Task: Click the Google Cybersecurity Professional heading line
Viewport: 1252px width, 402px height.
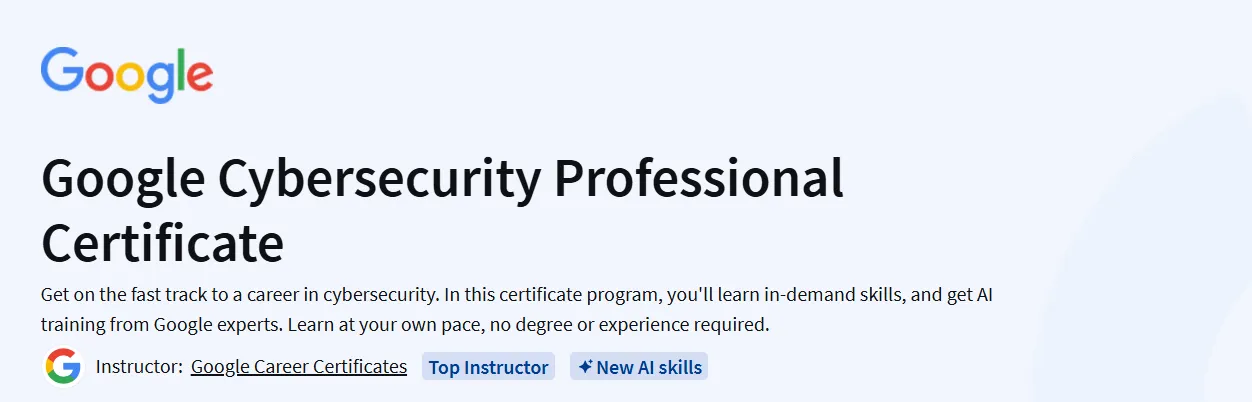Action: [x=442, y=182]
